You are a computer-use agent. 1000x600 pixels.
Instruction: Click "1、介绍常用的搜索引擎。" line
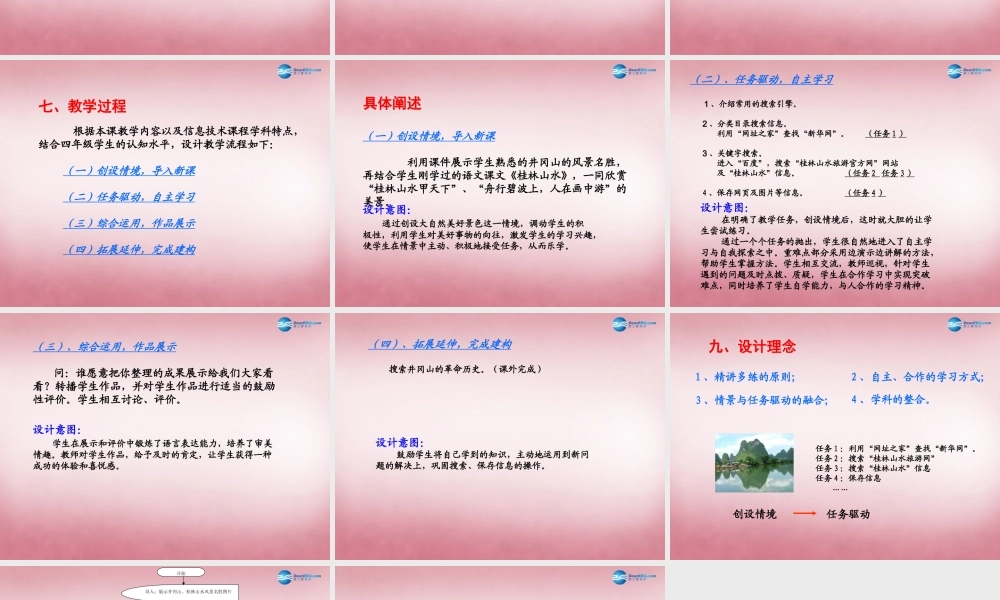751,104
